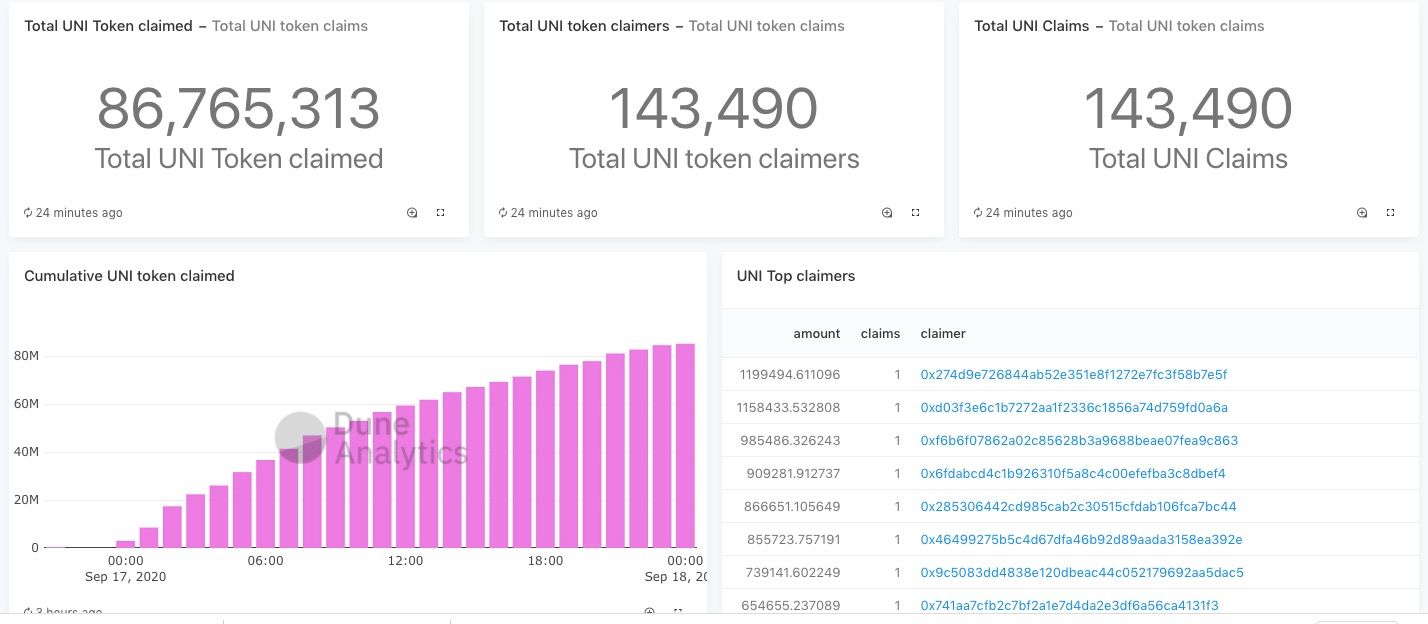Click the 80M y-axis label on the chart
This screenshot has width=1428, height=624.
(26, 356)
